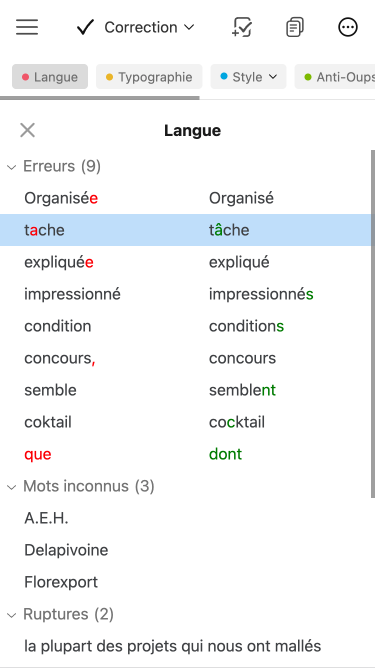Click the Correction checkmark icon
This screenshot has height=668, width=375.
pos(85,27)
